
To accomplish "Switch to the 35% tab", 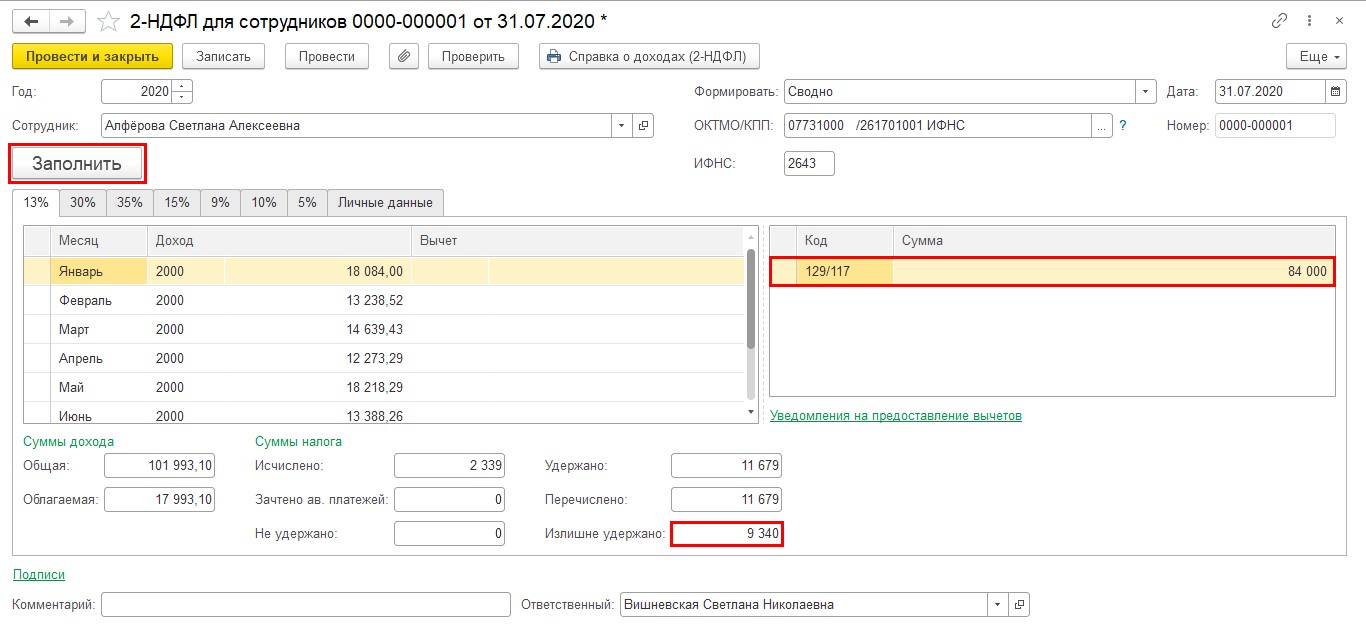I will click(x=130, y=202).
